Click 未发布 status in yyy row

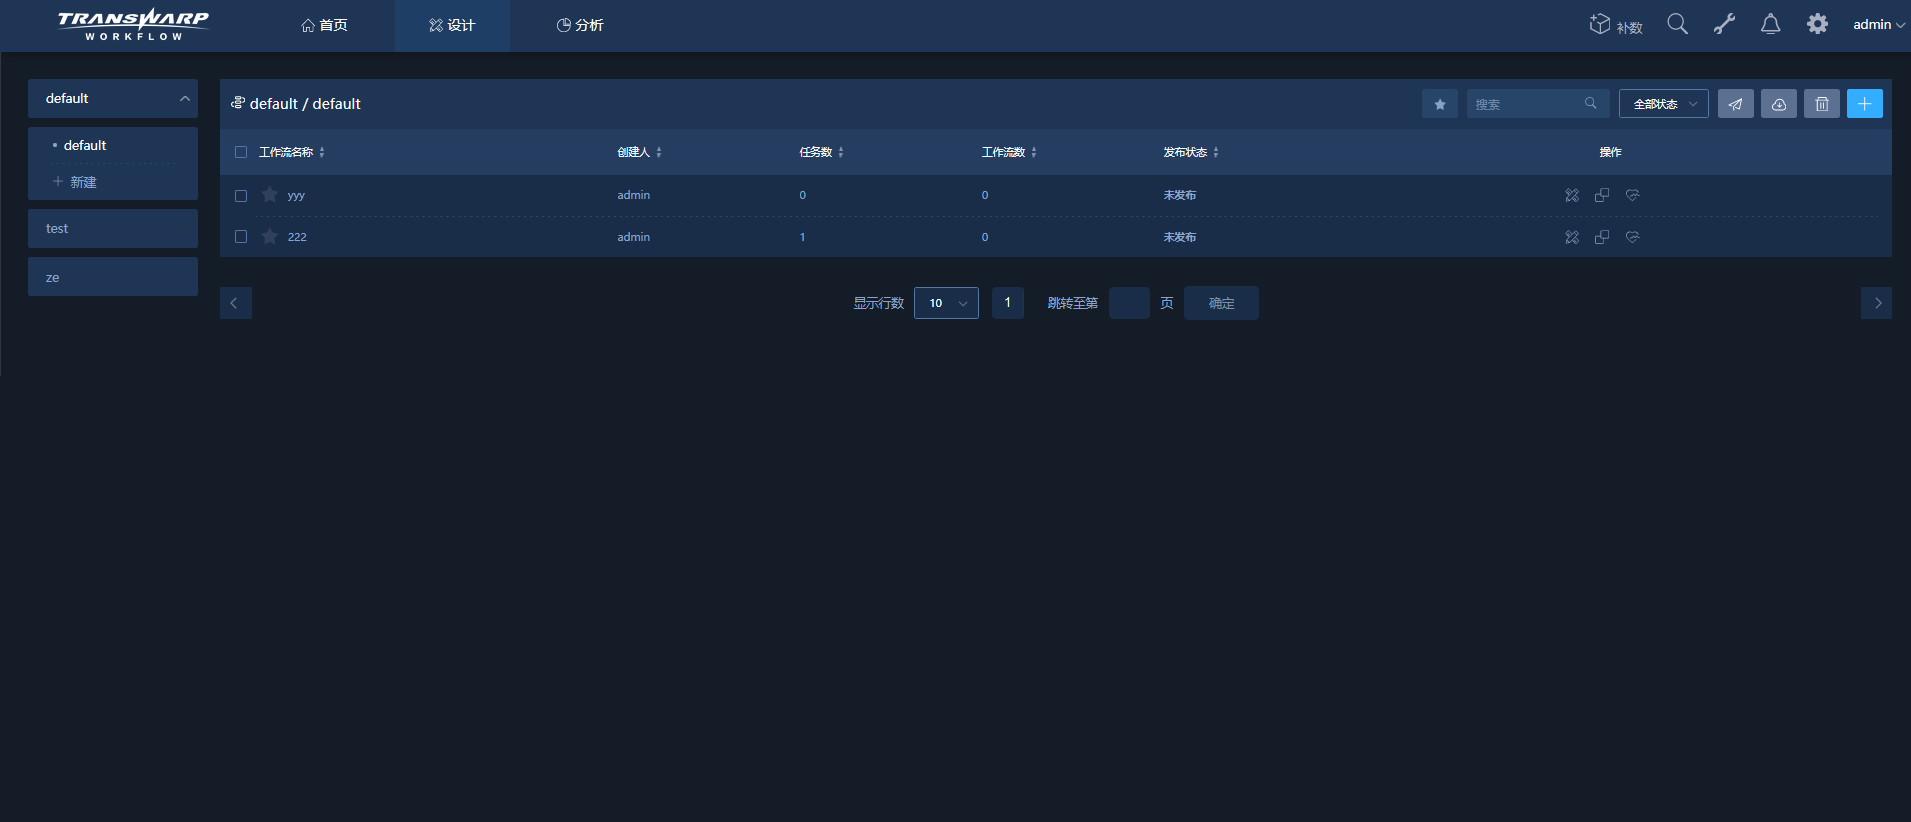(x=1180, y=195)
